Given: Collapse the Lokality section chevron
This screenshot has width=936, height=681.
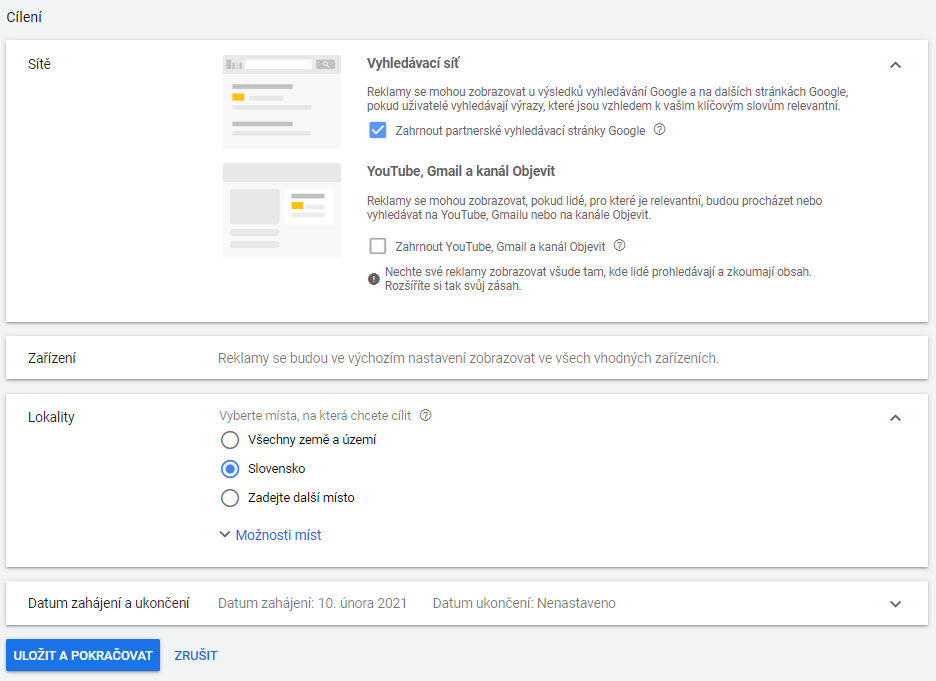Looking at the screenshot, I should (x=895, y=418).
